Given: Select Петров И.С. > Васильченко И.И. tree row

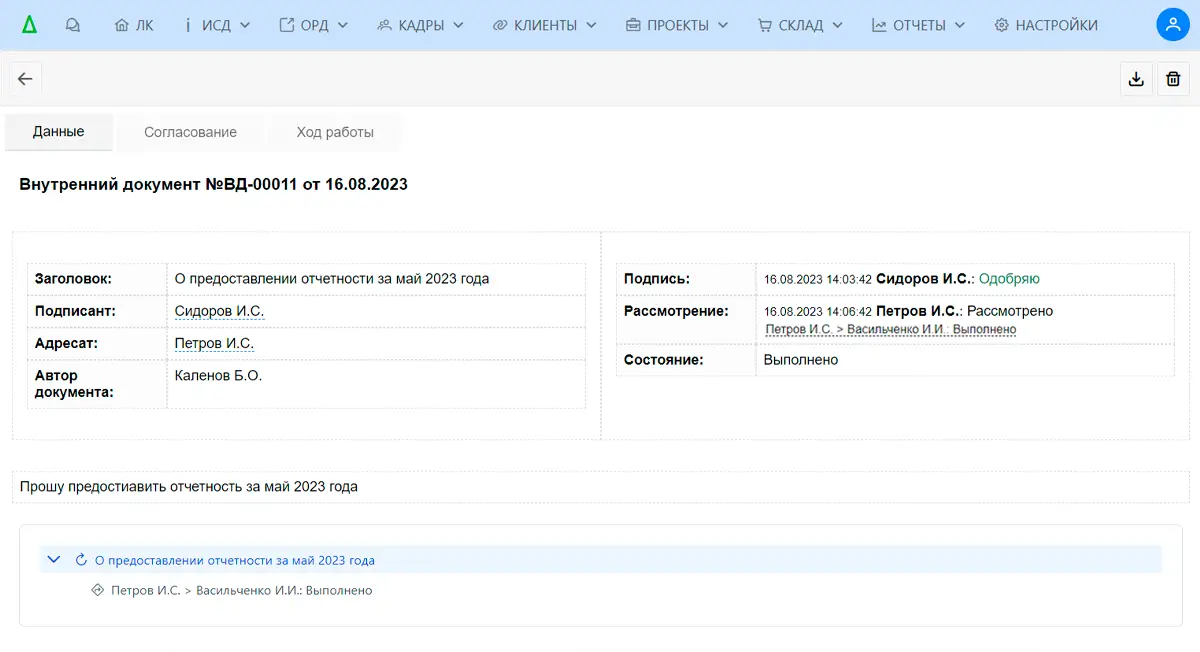Looking at the screenshot, I should tap(242, 590).
